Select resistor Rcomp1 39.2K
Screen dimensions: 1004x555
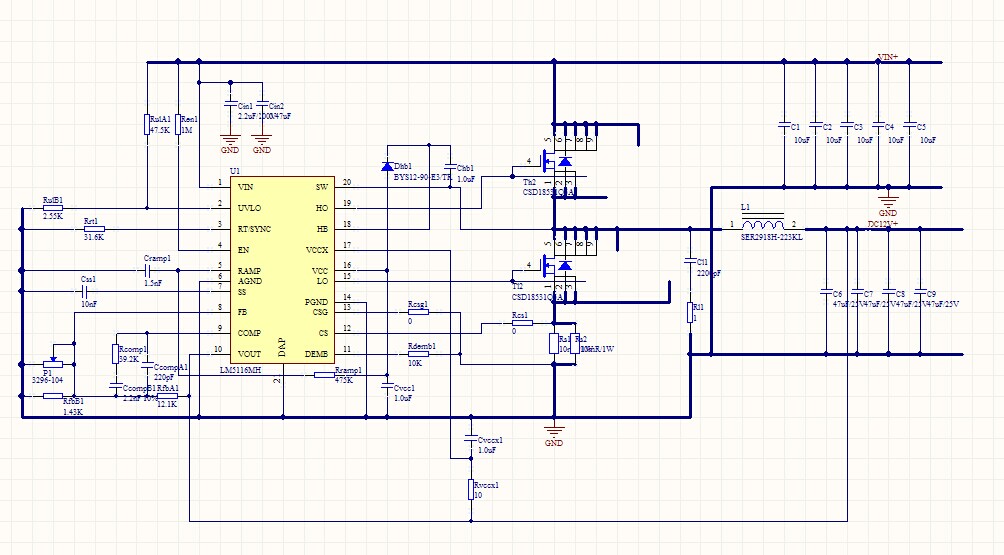coord(115,354)
